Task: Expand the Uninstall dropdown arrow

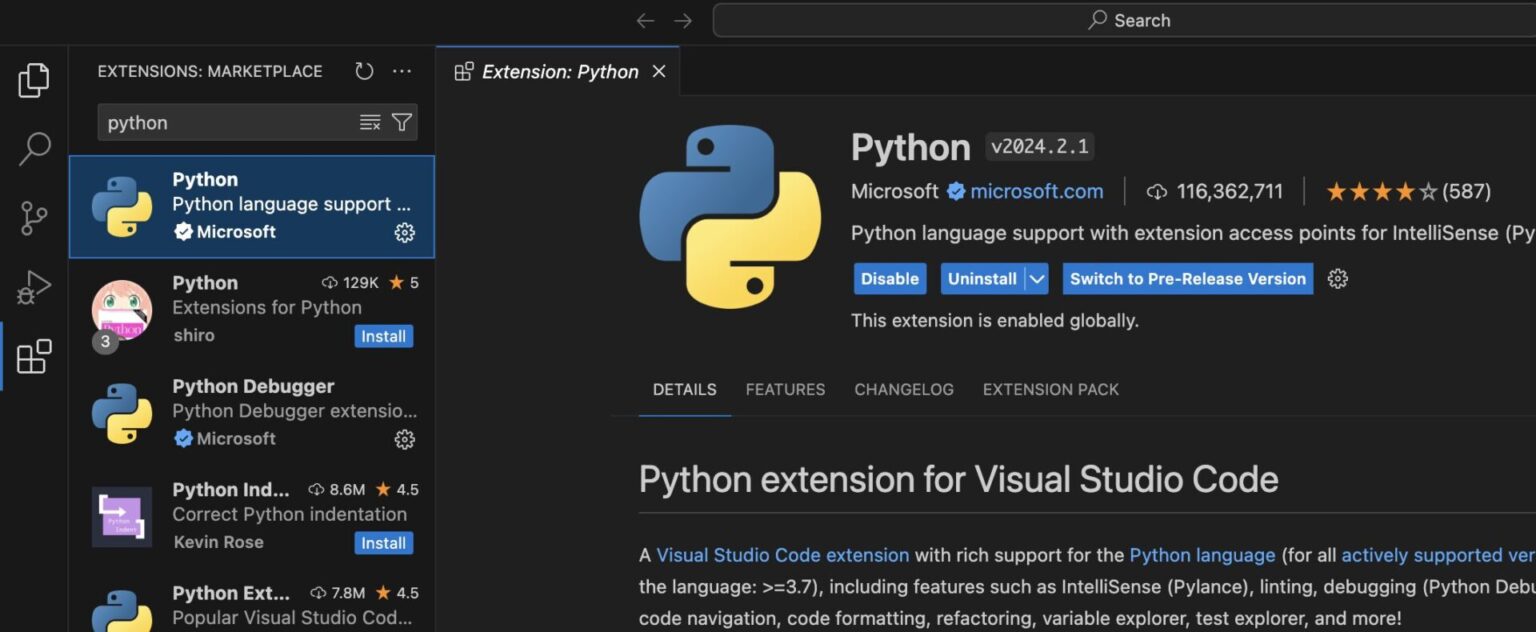Action: pos(1037,278)
